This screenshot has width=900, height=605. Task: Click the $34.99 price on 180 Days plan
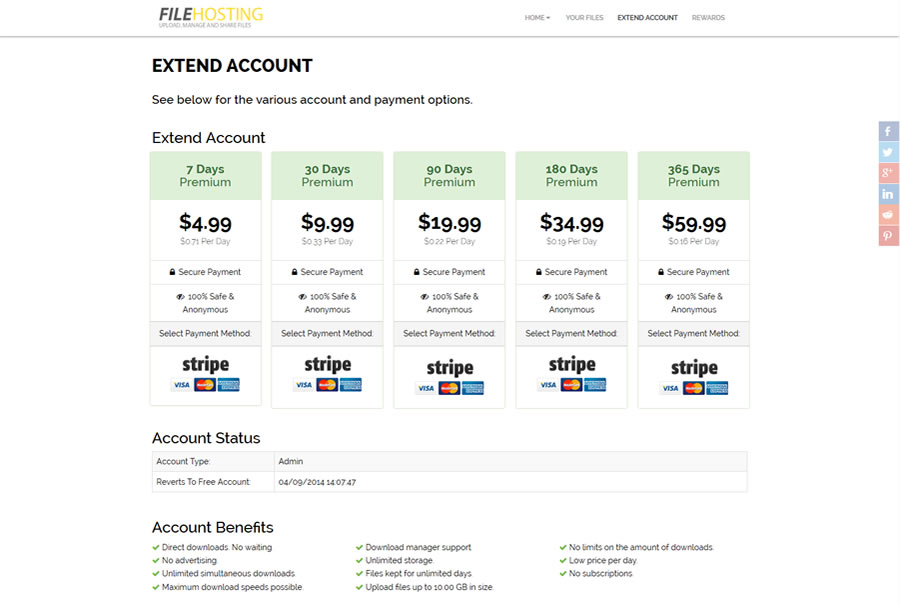click(x=572, y=223)
